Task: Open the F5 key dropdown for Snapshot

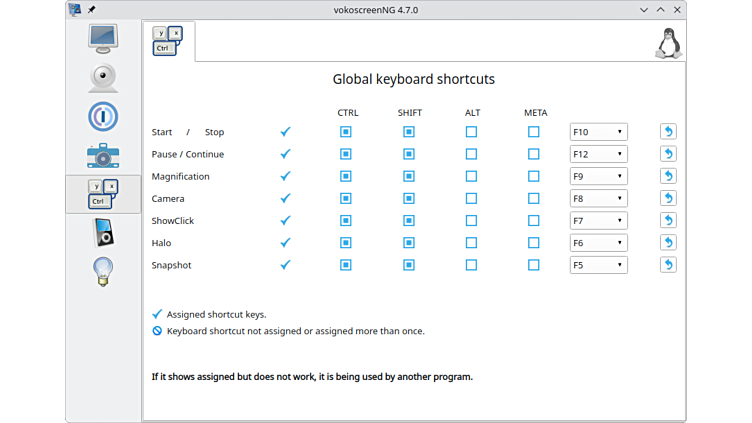Action: (x=598, y=265)
